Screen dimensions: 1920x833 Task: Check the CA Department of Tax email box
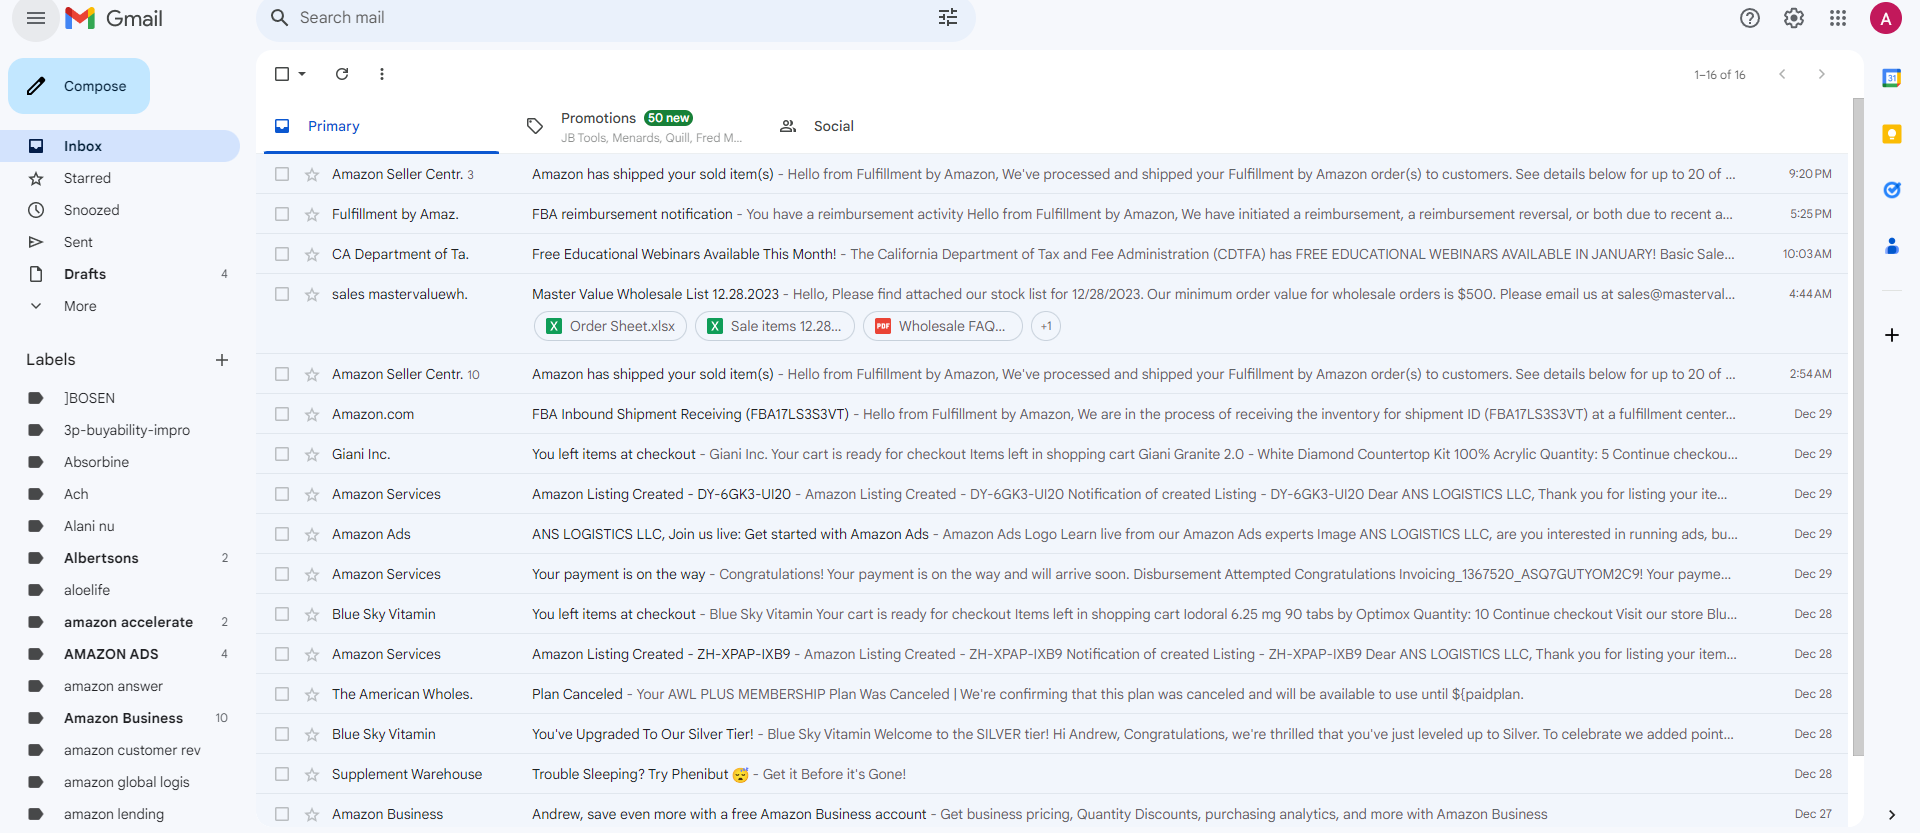pos(282,254)
